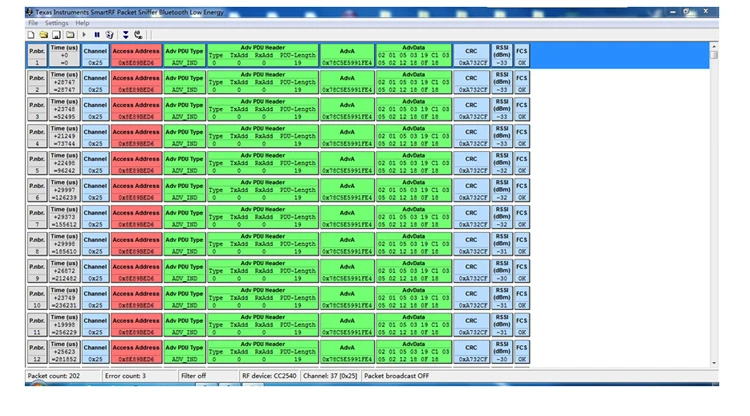Click the down arrow of the packet list scrollbar

tap(714, 363)
